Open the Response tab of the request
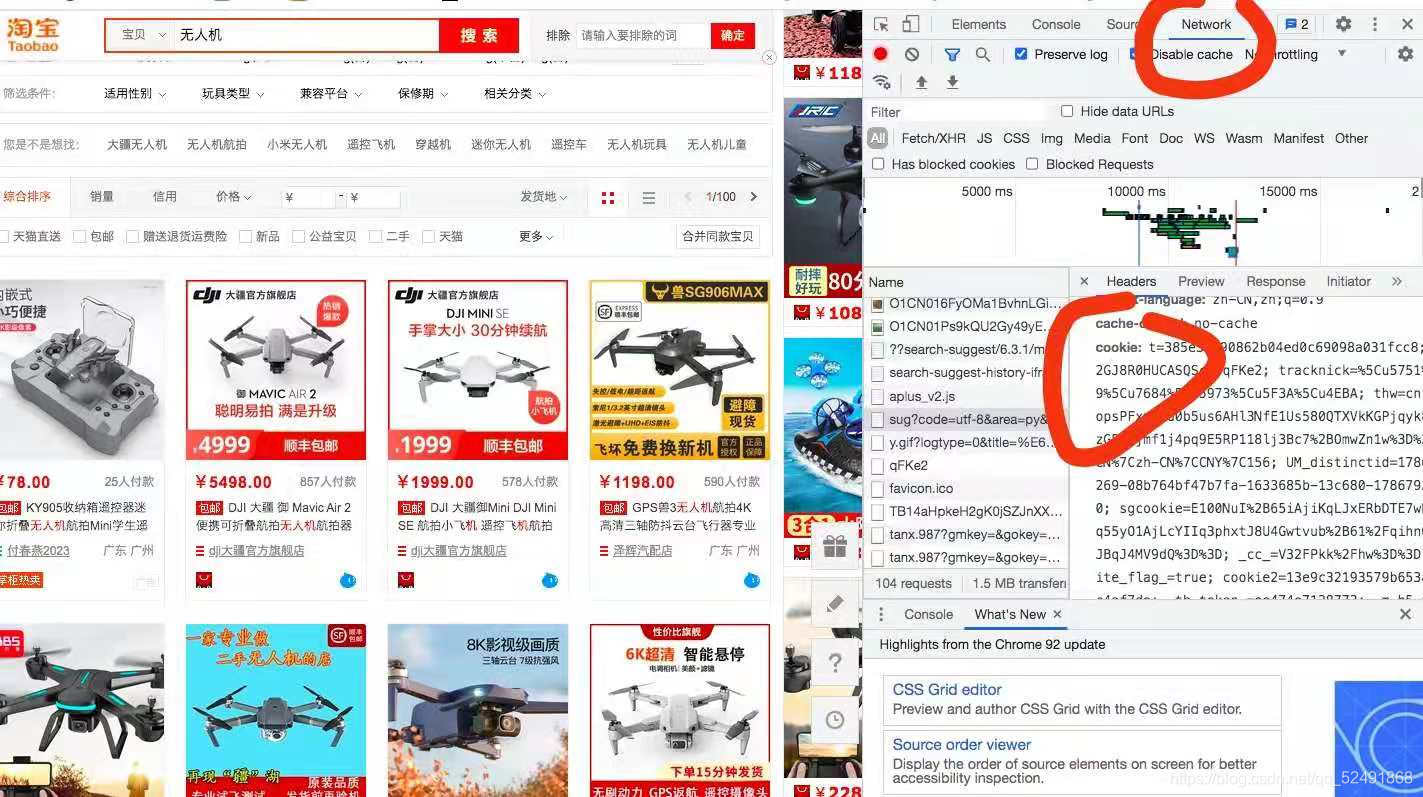 [x=1275, y=281]
